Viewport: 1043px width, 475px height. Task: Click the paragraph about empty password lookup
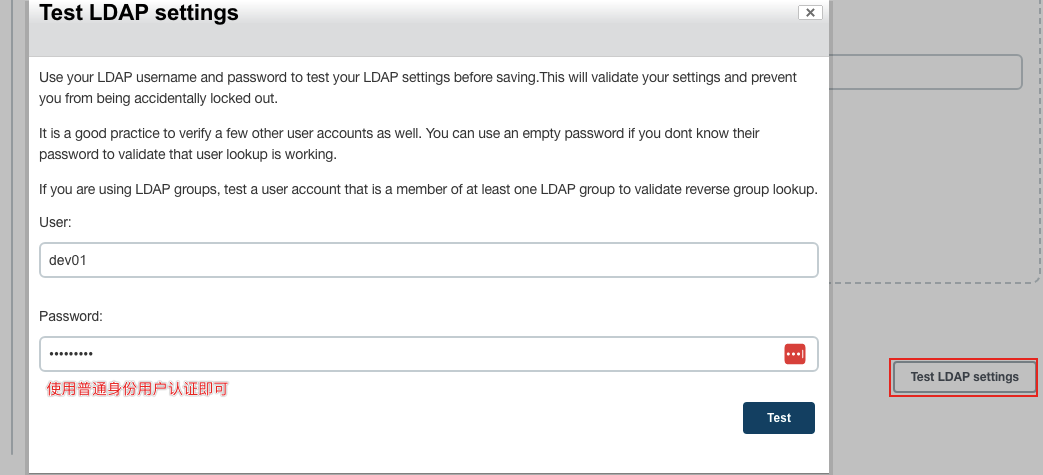[x=399, y=144]
